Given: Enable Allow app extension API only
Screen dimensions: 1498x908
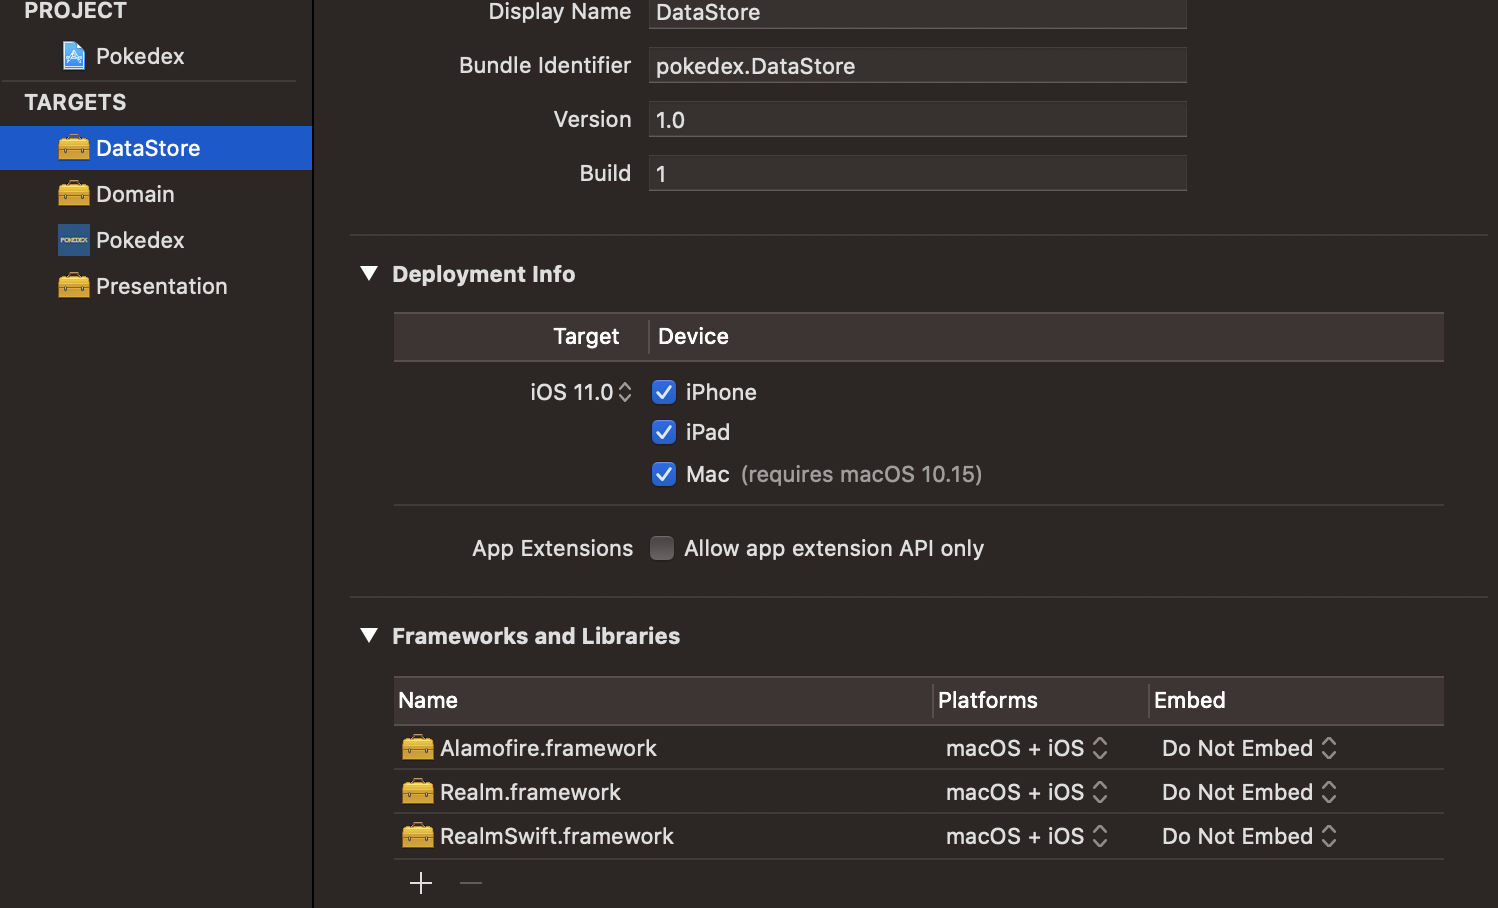Looking at the screenshot, I should coord(662,548).
